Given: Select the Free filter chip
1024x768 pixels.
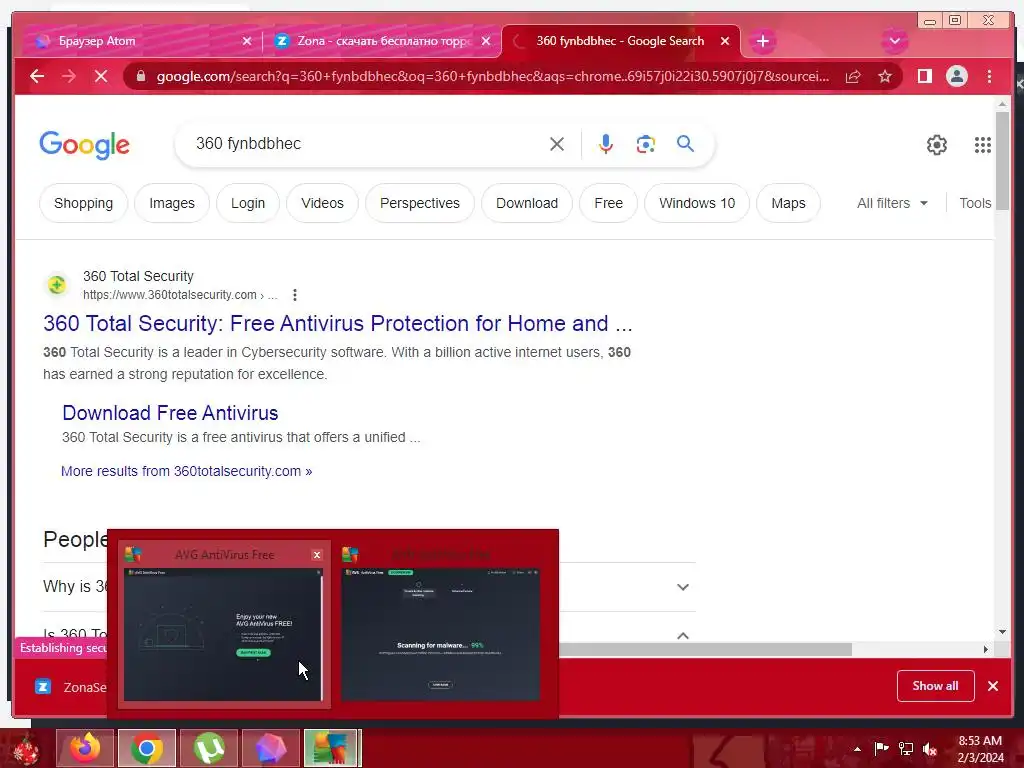Looking at the screenshot, I should (x=609, y=203).
